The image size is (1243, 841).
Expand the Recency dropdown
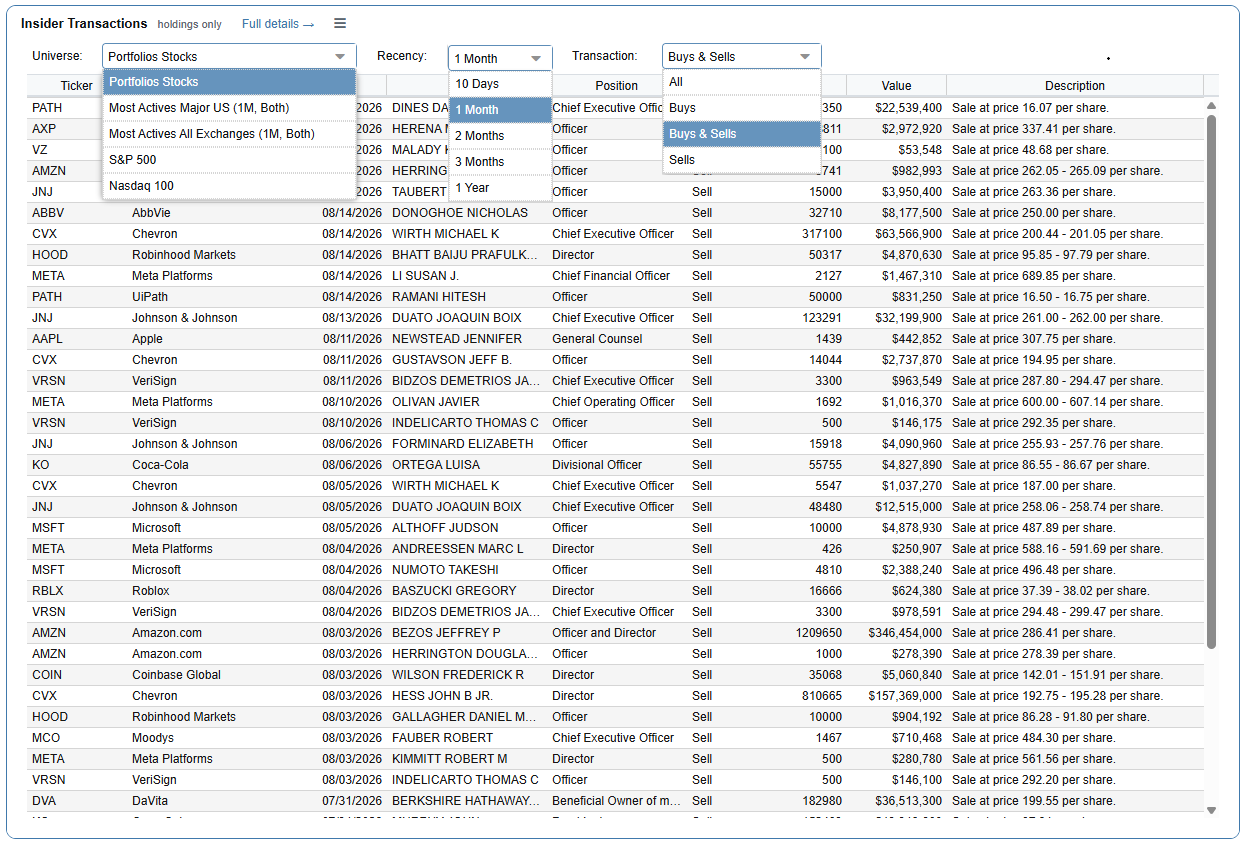(500, 58)
